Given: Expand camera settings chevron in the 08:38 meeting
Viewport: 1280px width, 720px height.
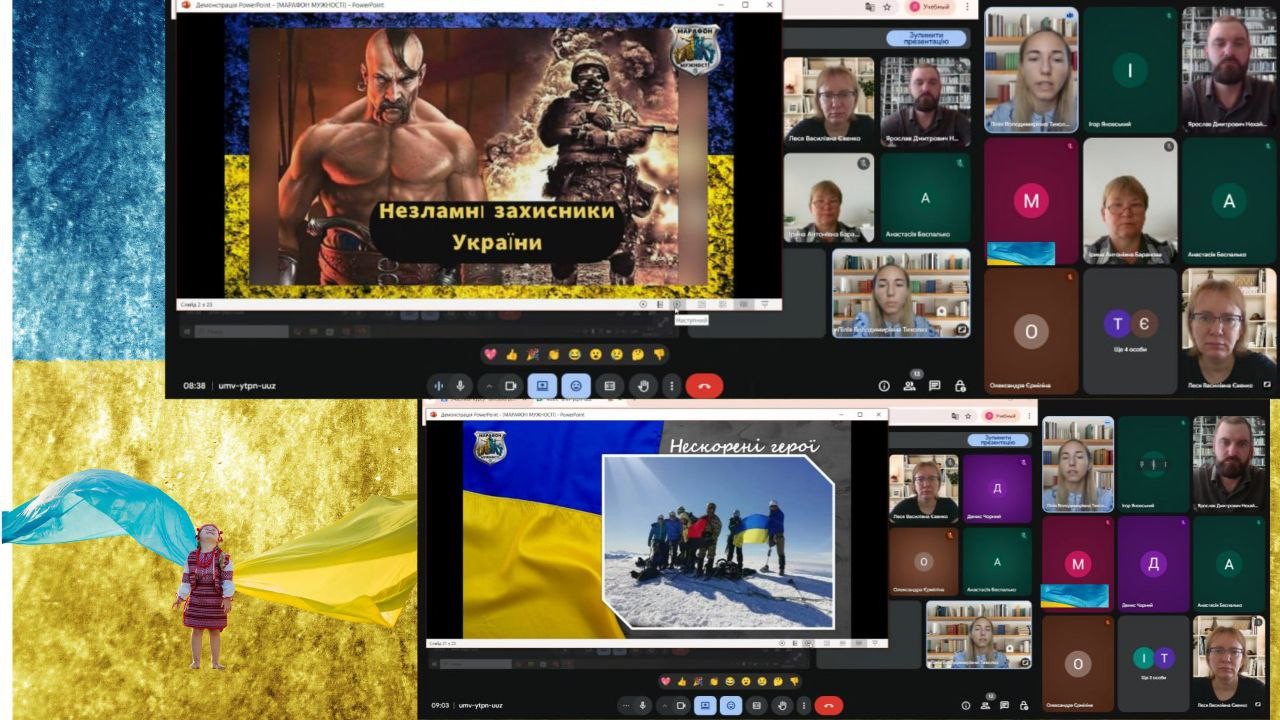Looking at the screenshot, I should click(x=489, y=386).
